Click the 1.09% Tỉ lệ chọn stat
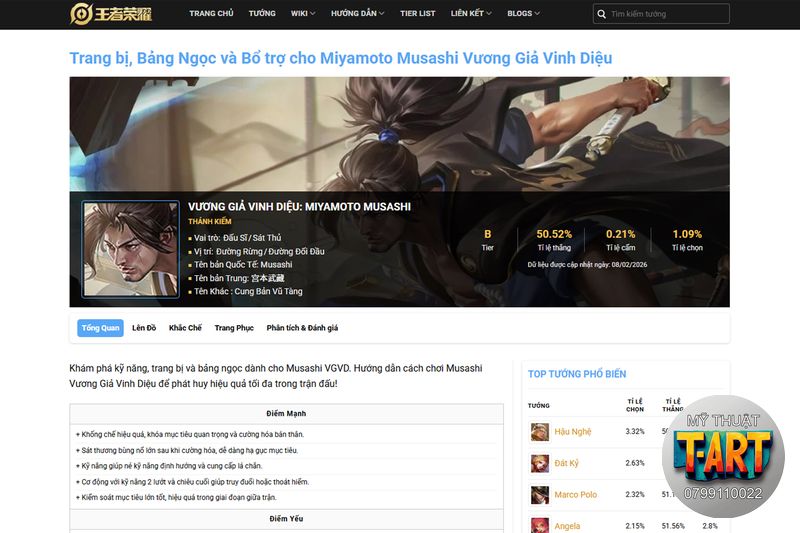 tap(687, 240)
